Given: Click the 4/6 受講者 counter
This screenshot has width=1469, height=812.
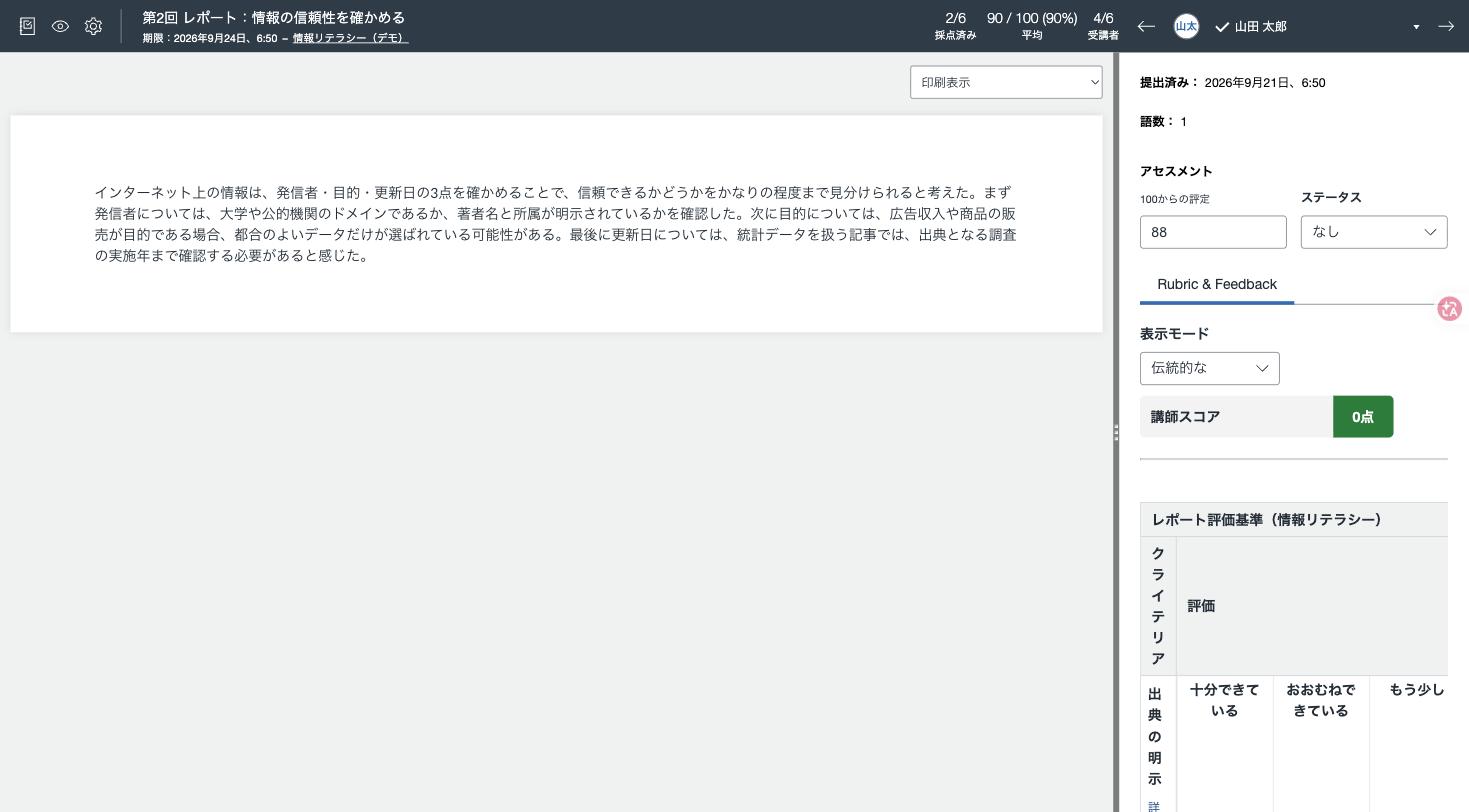Looking at the screenshot, I should (1103, 26).
